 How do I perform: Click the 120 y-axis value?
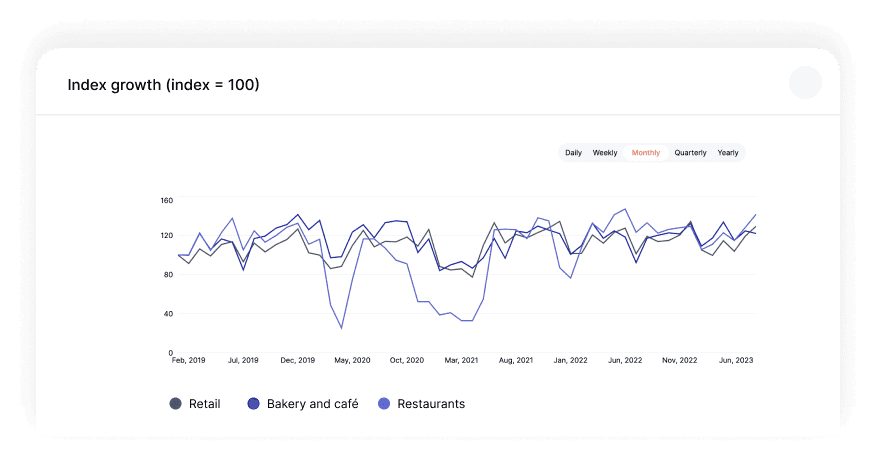coord(167,235)
